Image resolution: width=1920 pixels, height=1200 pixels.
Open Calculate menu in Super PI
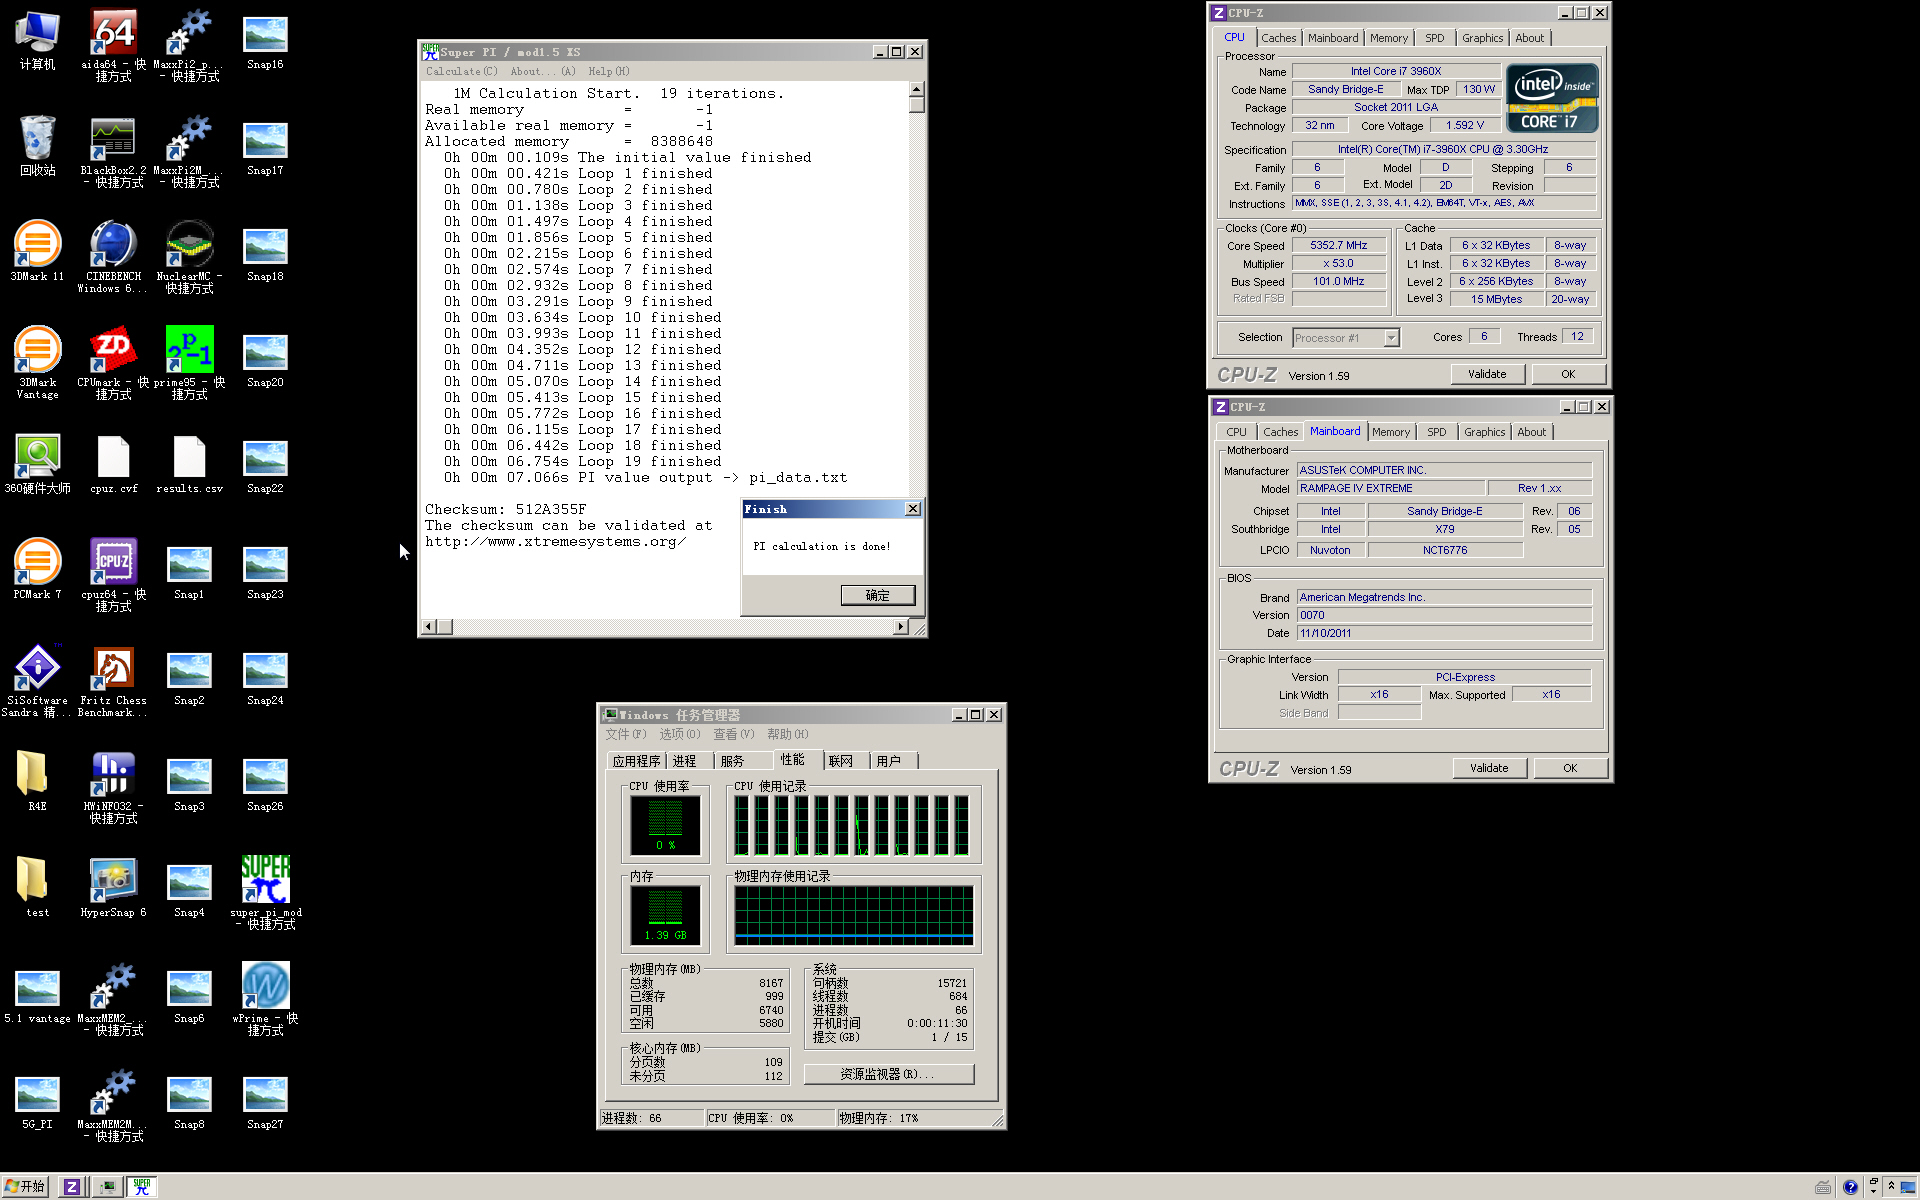461,71
